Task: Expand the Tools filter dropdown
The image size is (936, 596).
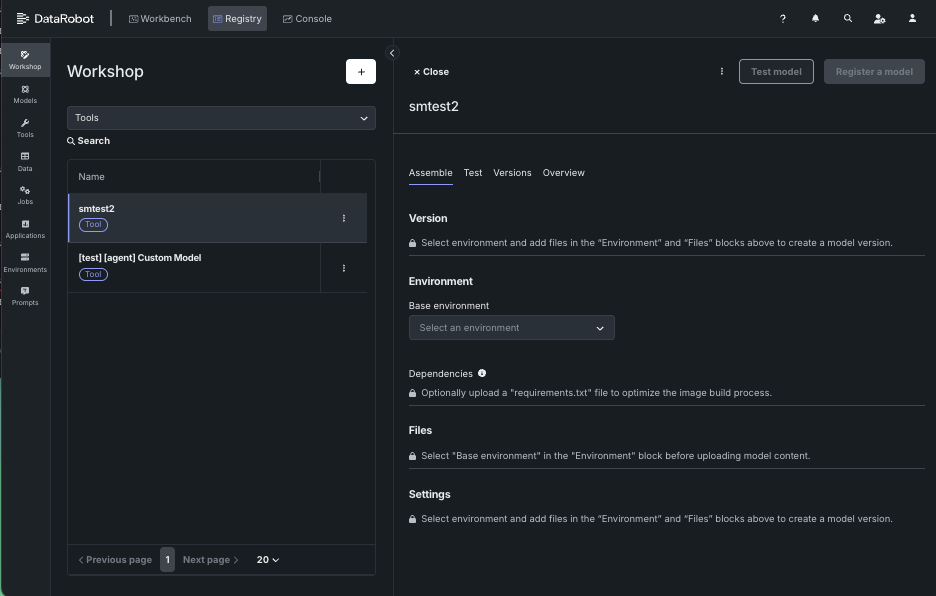Action: (221, 118)
